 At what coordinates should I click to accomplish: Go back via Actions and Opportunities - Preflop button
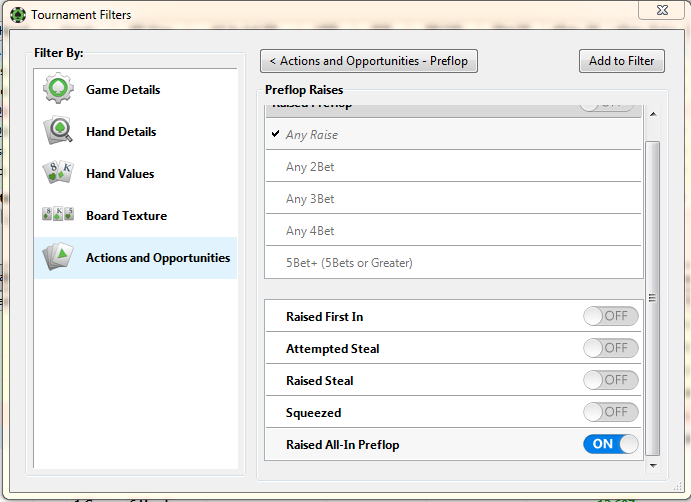(368, 61)
